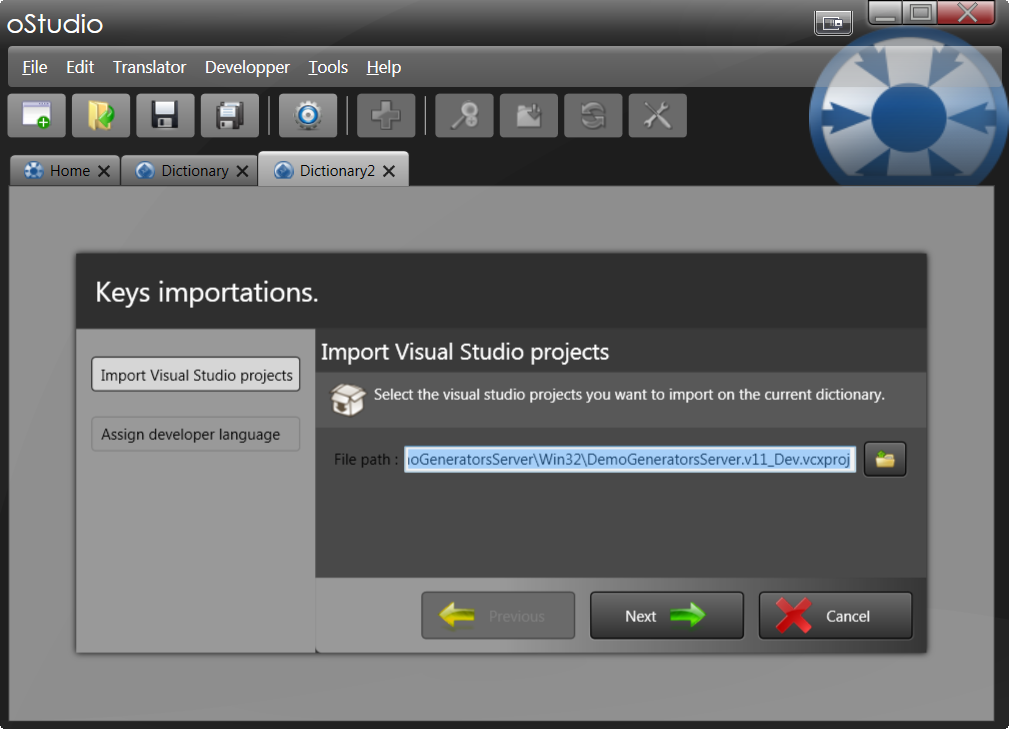
Task: Click the large round oStudio logo
Action: pos(908,118)
